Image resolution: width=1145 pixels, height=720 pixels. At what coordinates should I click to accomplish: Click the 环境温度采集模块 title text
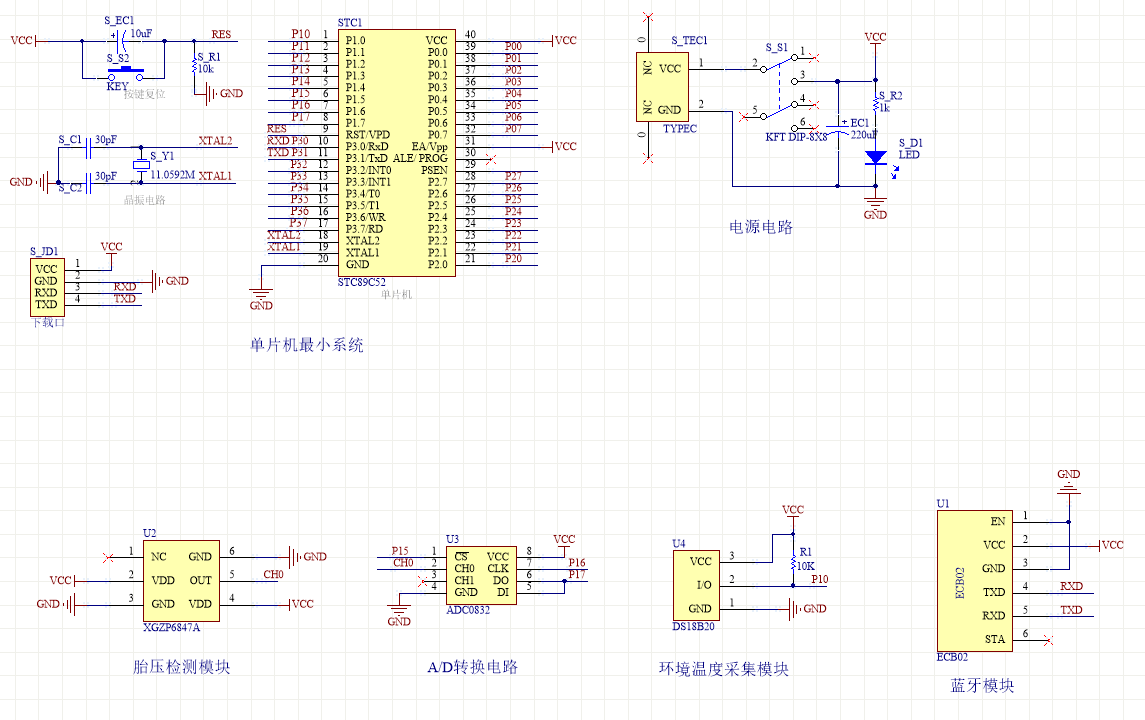pyautogui.click(x=724, y=669)
